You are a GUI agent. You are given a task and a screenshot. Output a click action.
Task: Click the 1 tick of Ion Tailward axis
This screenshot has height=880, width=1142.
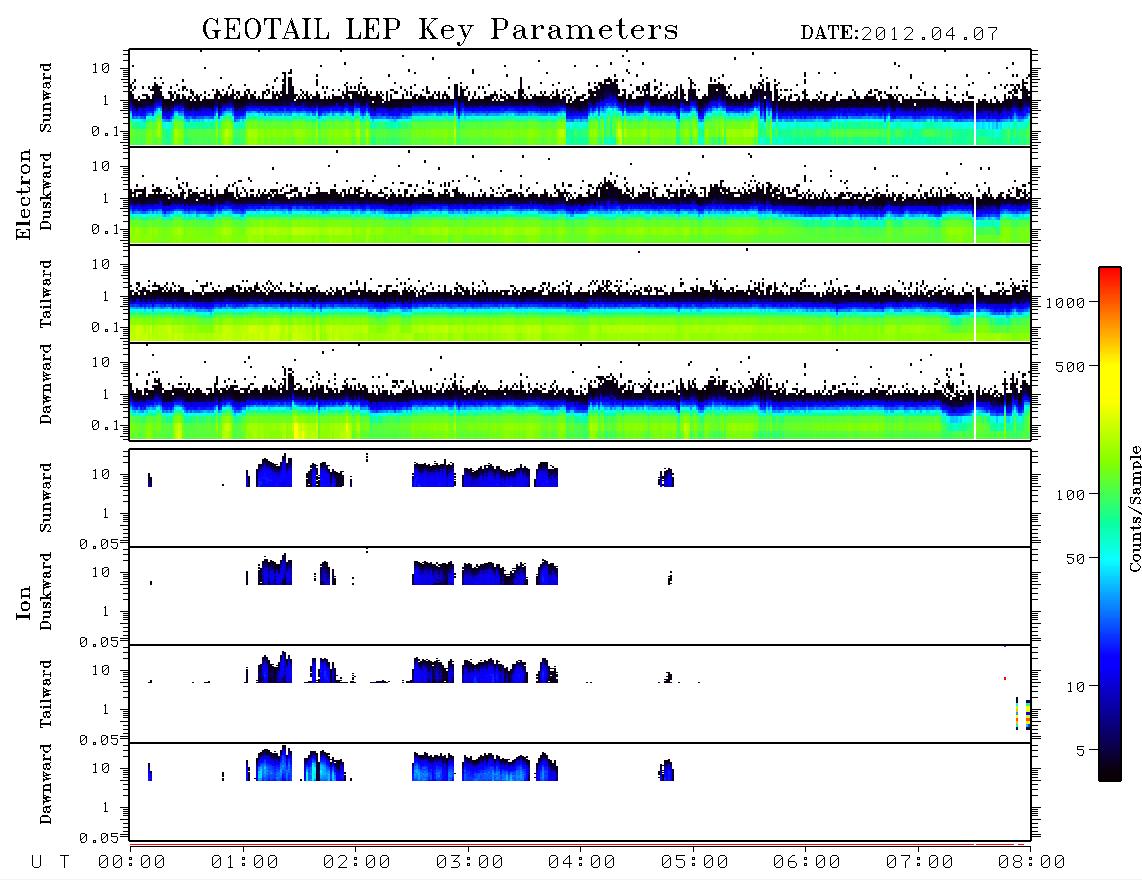(x=106, y=709)
